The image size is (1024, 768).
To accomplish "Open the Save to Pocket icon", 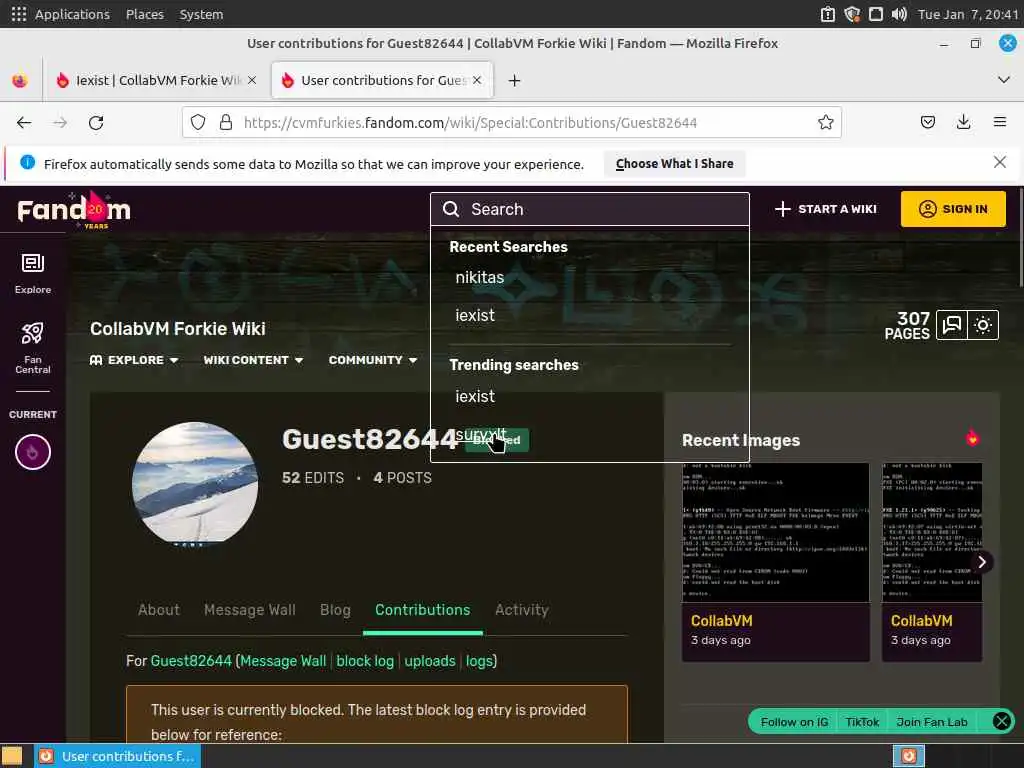I will 927,122.
